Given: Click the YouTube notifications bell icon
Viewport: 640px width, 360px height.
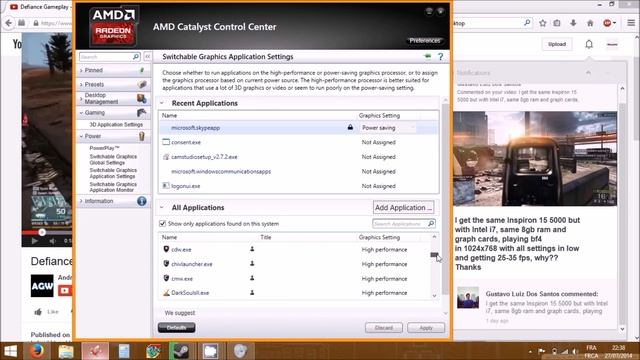Looking at the screenshot, I should point(589,44).
